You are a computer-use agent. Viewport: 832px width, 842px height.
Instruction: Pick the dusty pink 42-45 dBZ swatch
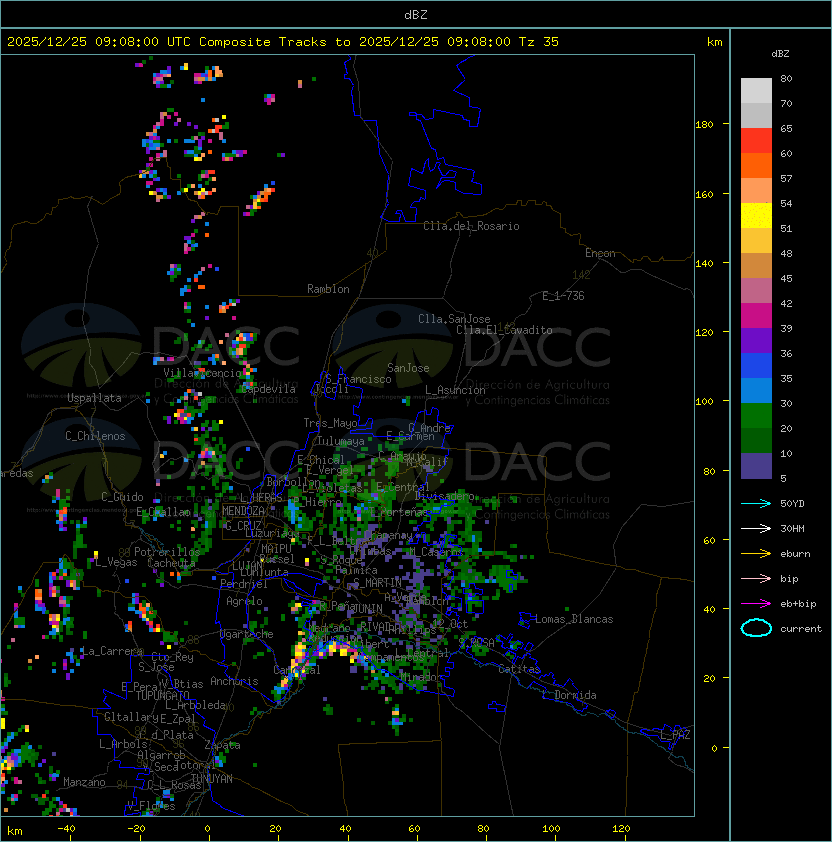[756, 291]
